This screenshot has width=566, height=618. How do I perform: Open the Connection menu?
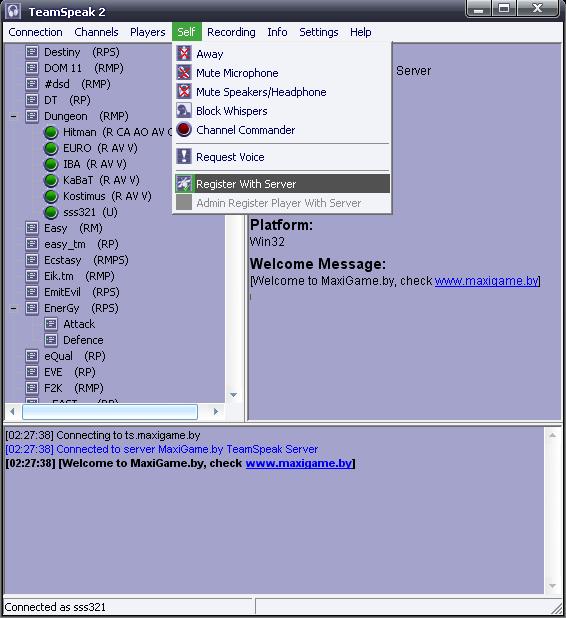click(35, 32)
